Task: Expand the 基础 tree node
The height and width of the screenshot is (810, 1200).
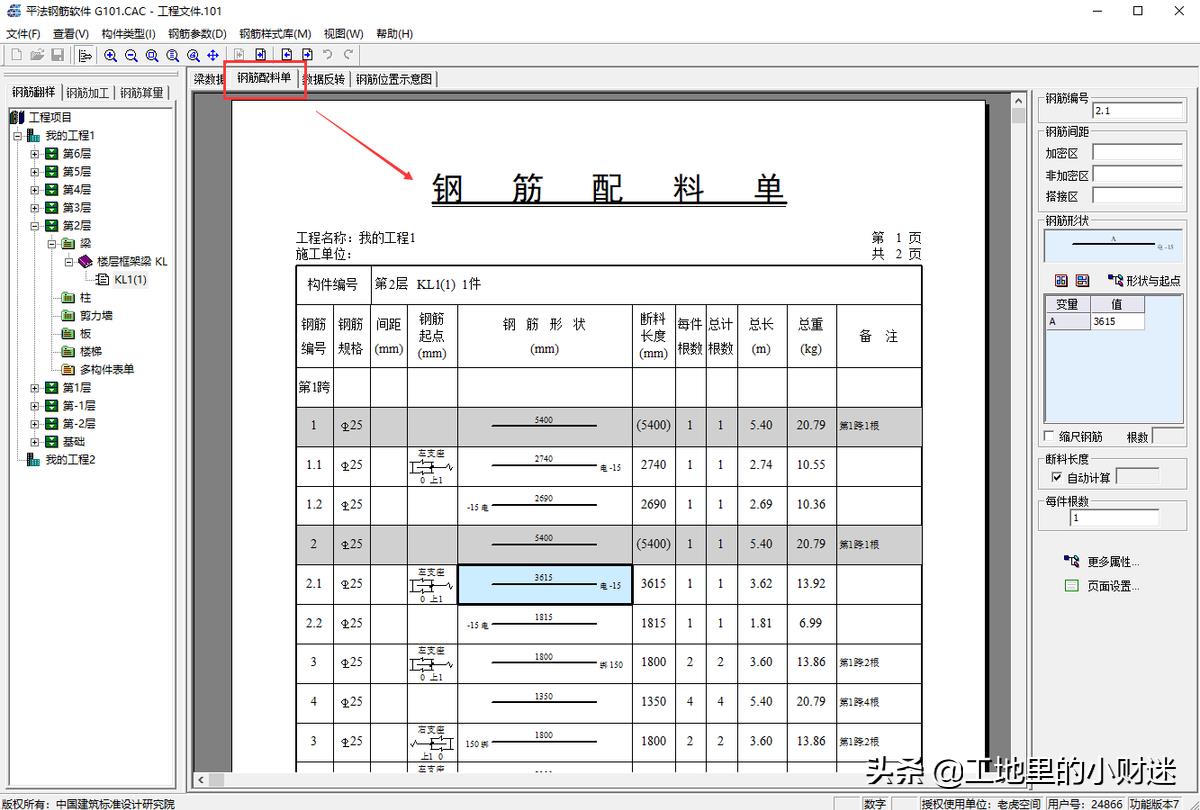Action: click(35, 442)
